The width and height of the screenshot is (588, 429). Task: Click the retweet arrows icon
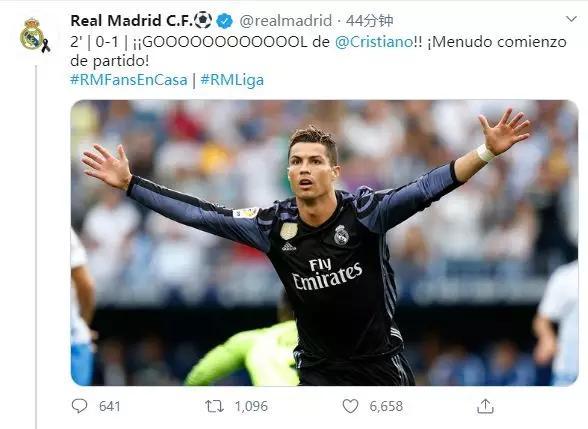click(214, 406)
